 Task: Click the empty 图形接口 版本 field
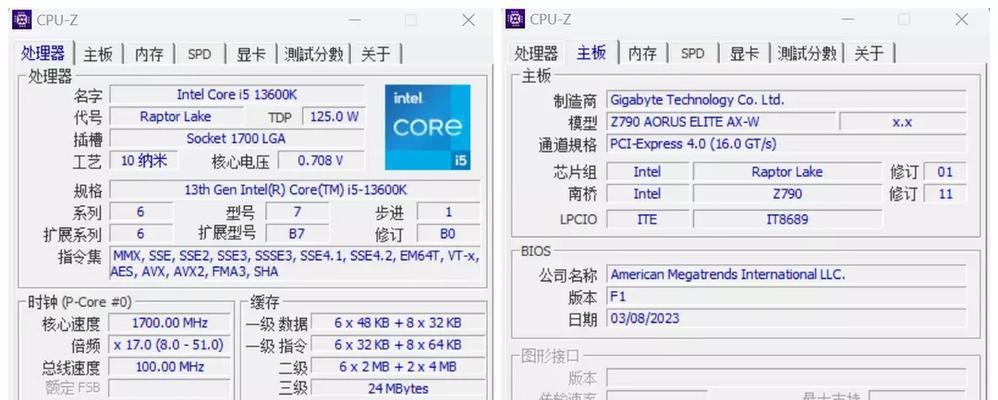[x=786, y=378]
